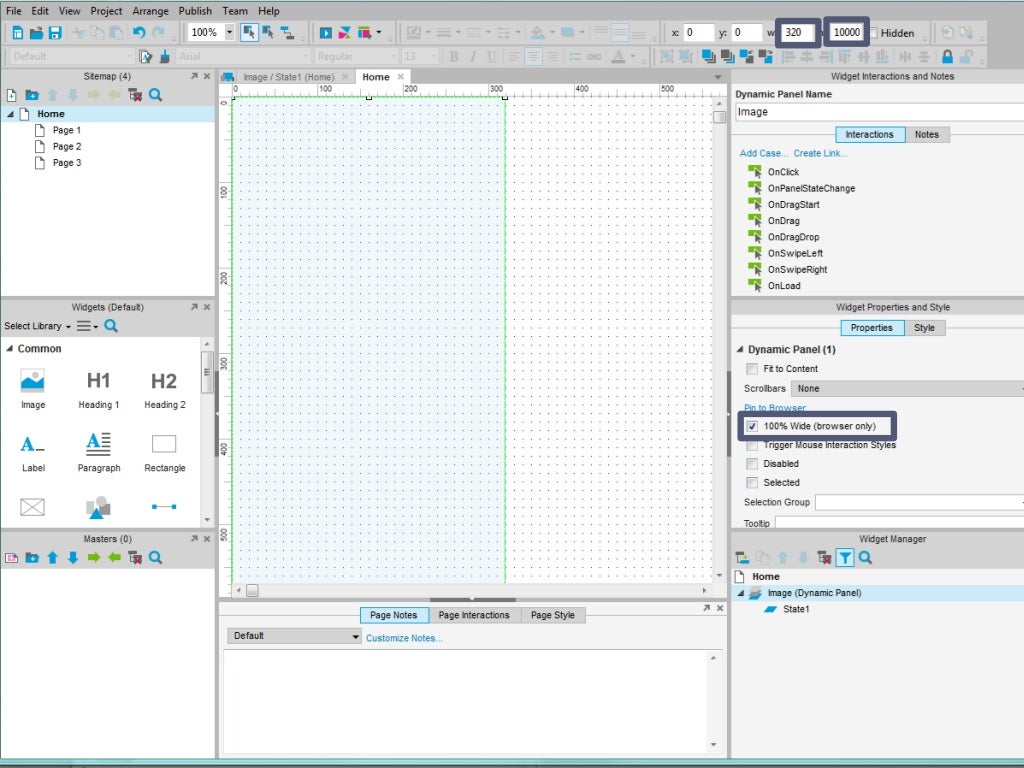Click the Customize Notes... link
The height and width of the screenshot is (768, 1024).
404,638
